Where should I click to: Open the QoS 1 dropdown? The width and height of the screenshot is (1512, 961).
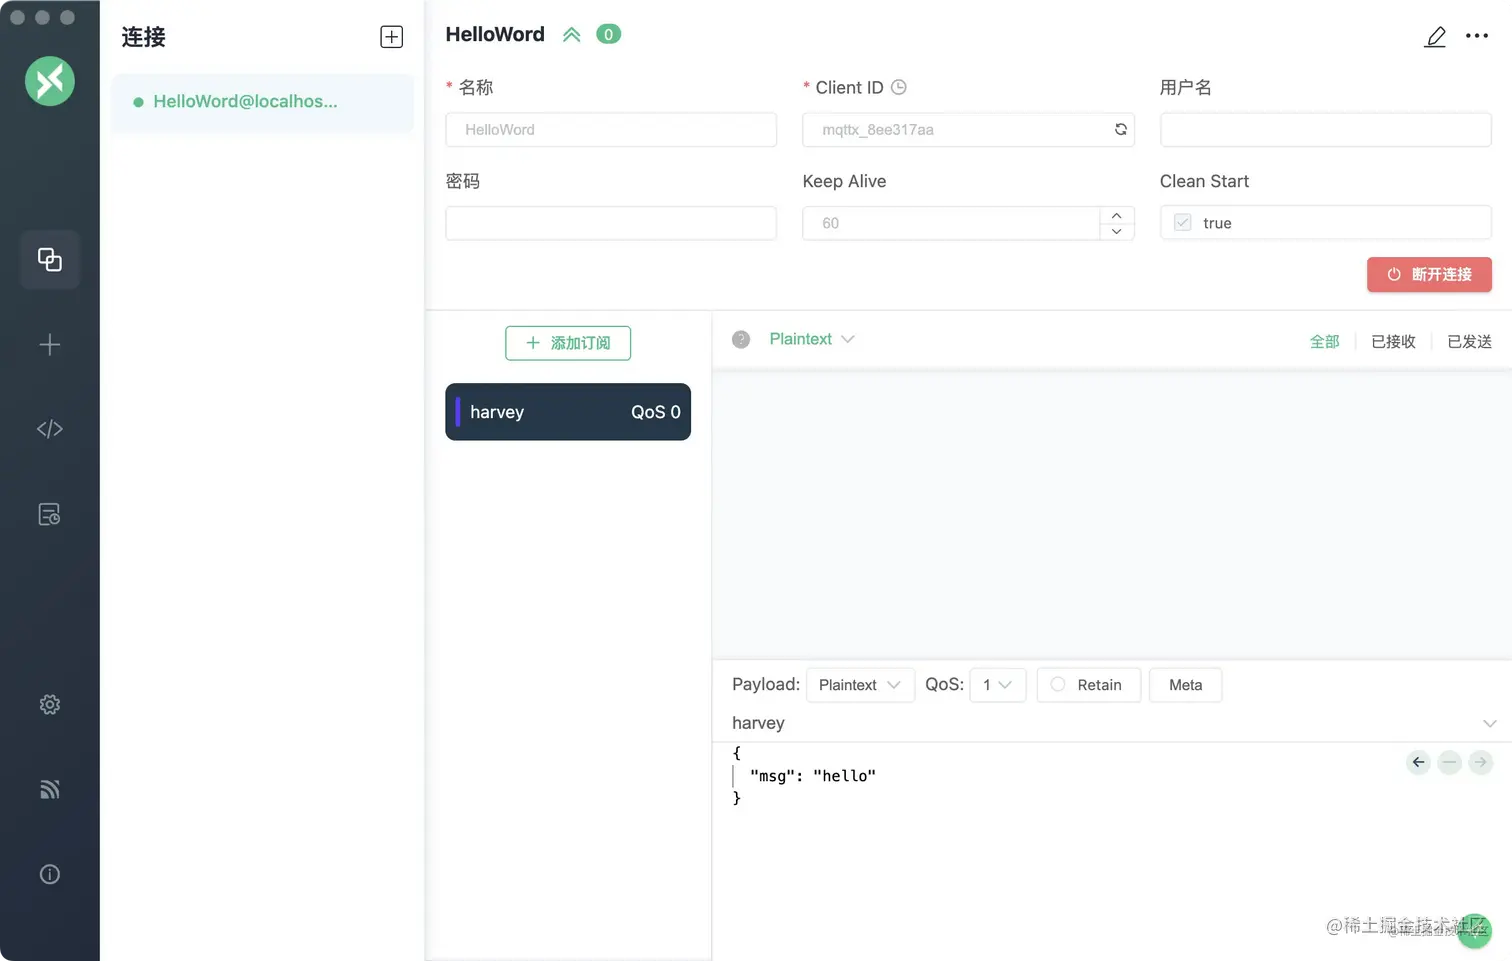[x=998, y=685]
